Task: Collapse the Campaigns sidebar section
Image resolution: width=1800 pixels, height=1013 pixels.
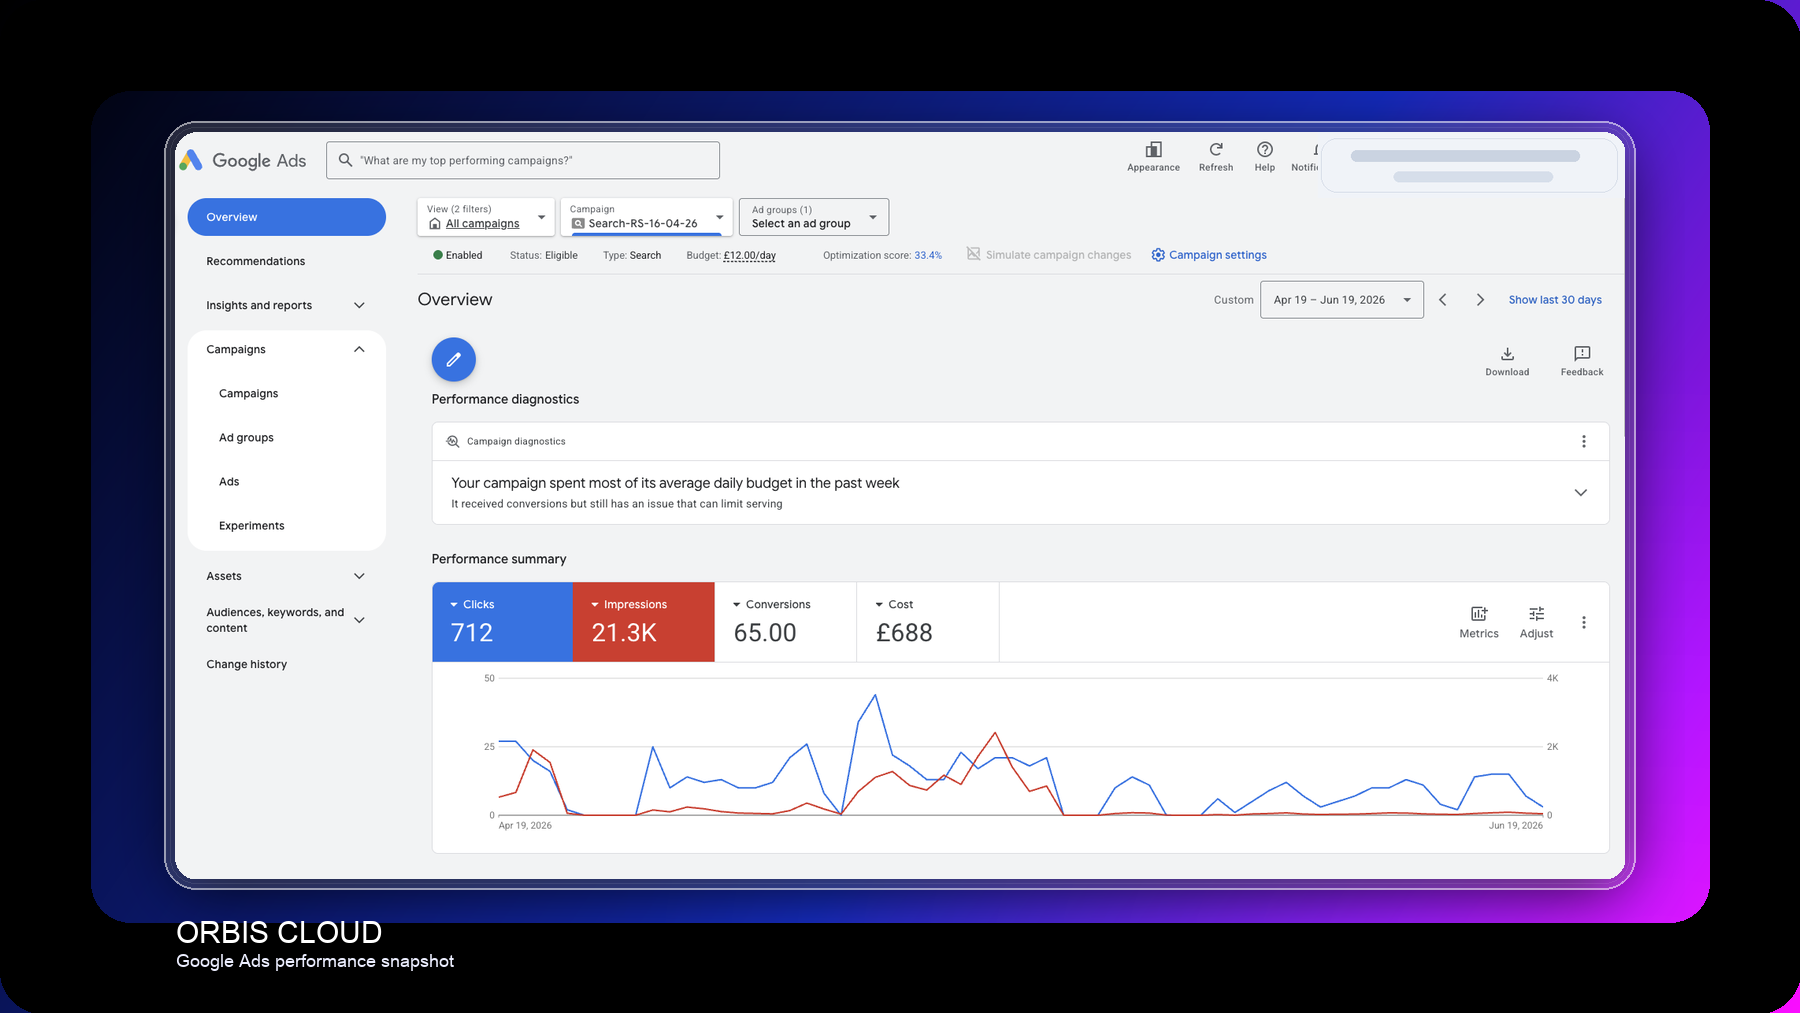Action: click(359, 349)
